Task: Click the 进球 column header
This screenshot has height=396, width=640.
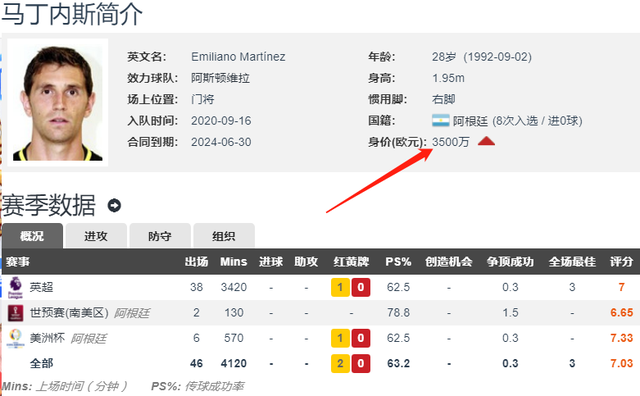Action: pos(271,262)
